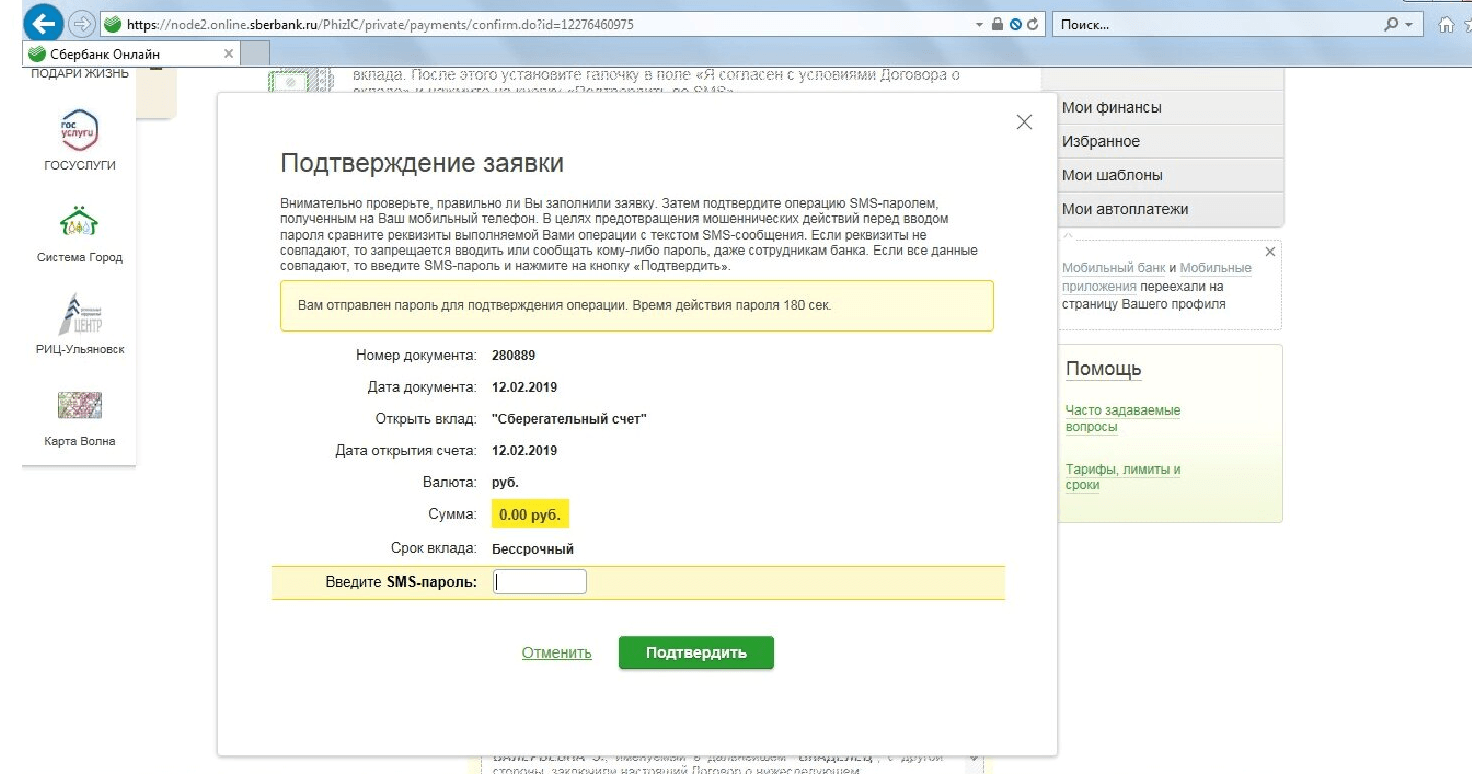This screenshot has width=1472, height=774.
Task: Open the browser home page icon
Action: click(1444, 24)
